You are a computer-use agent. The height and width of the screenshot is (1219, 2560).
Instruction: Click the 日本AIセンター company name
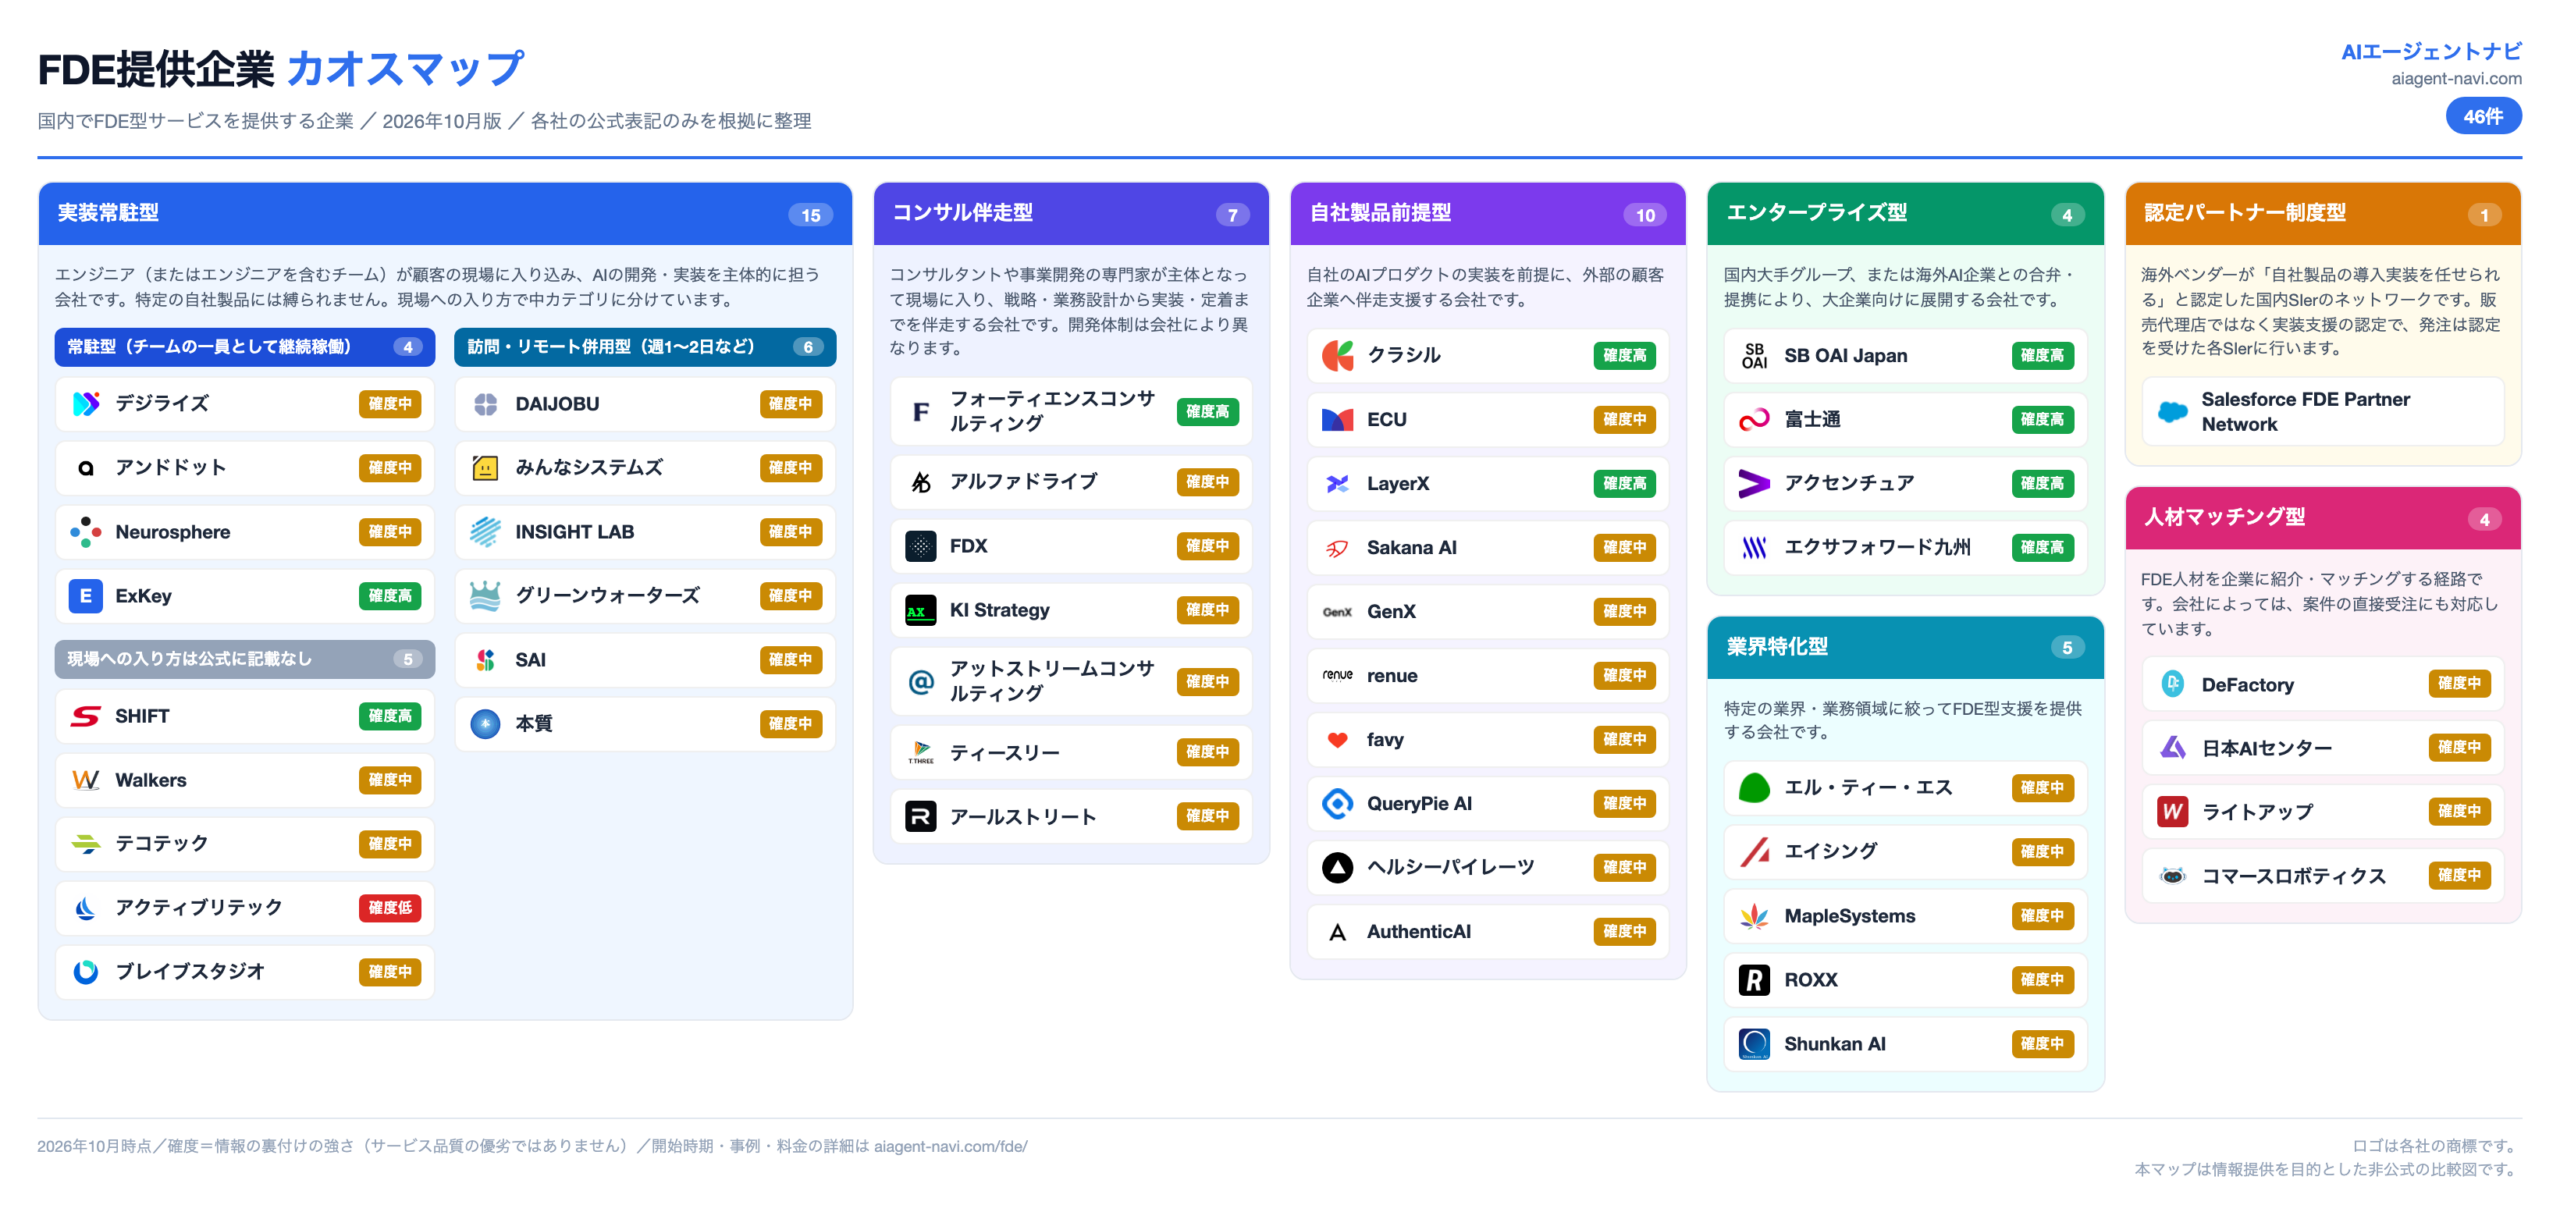point(2267,748)
